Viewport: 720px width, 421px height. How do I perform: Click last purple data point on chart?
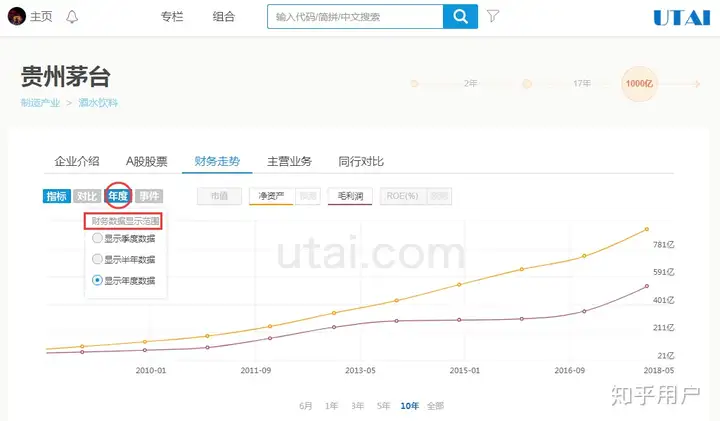647,286
